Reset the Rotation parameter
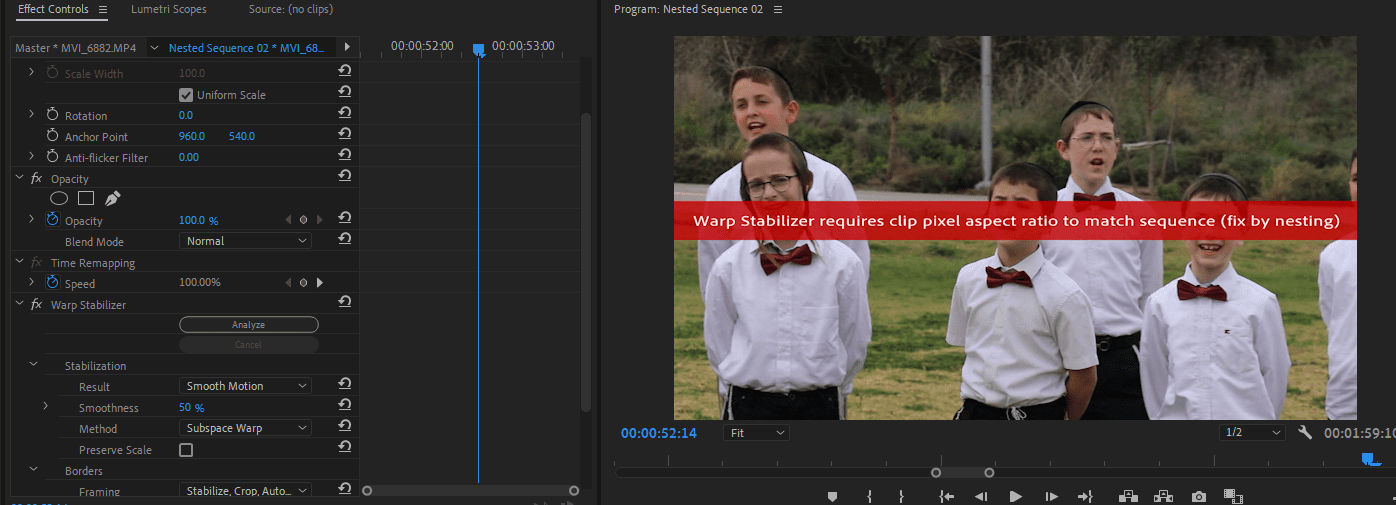 tap(344, 114)
